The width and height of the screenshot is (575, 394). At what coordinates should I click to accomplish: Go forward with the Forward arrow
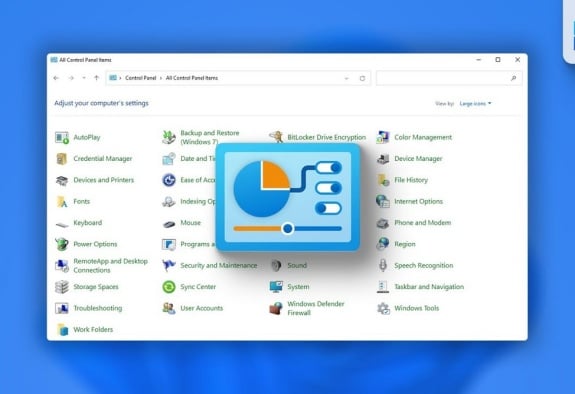[71, 78]
